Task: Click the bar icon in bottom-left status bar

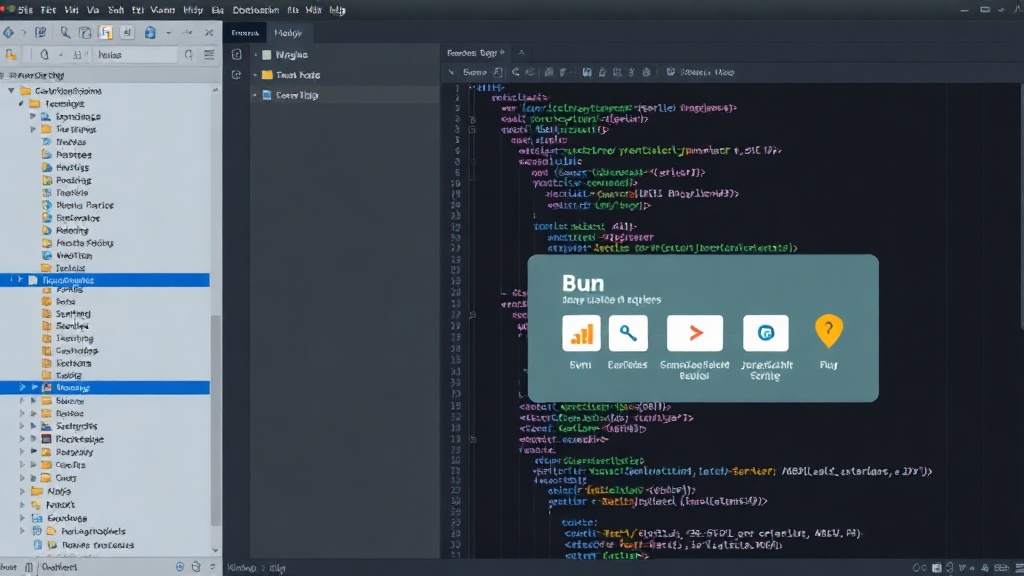Action: pyautogui.click(x=29, y=568)
